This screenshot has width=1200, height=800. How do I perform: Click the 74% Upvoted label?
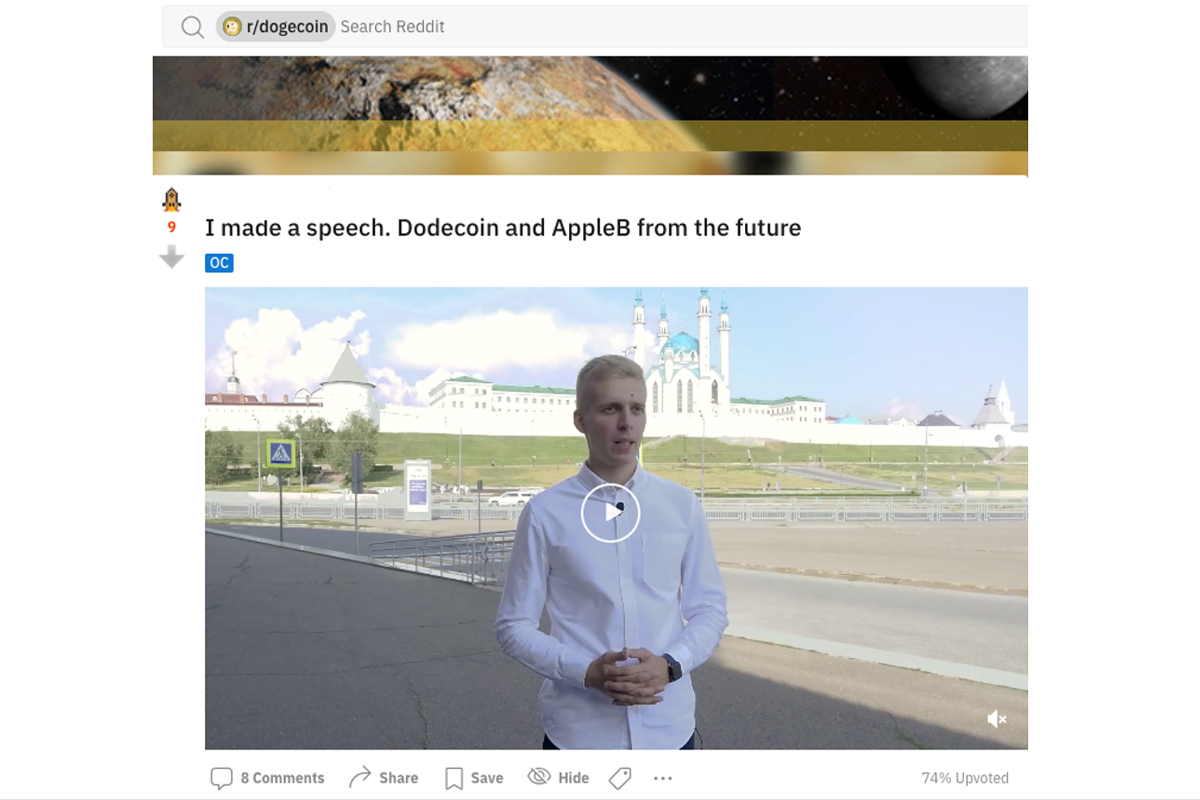tap(965, 778)
